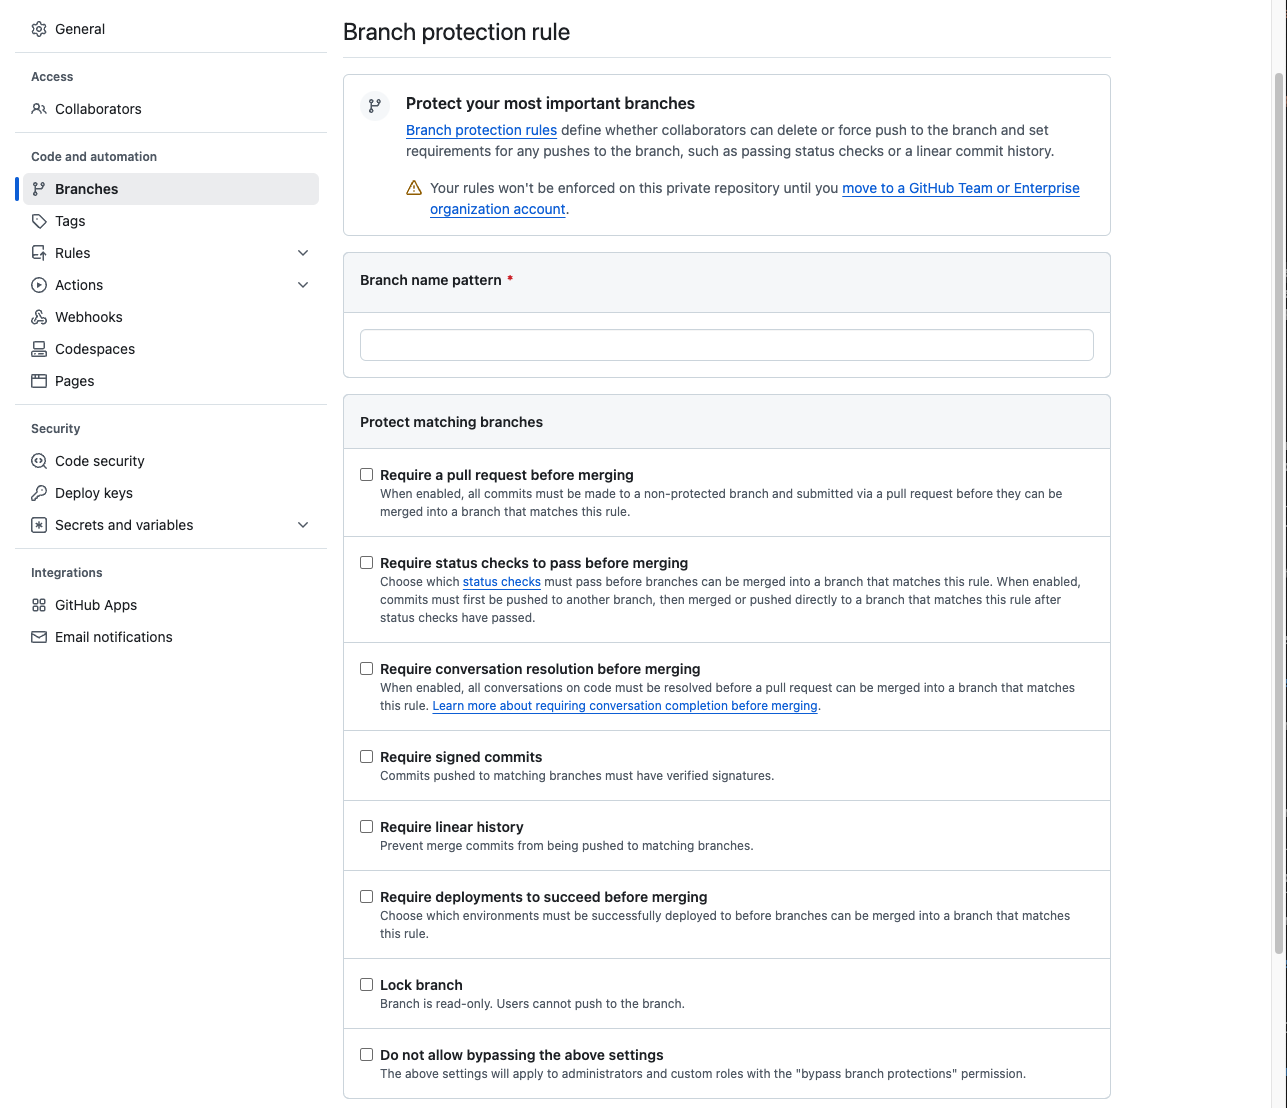Screen dimensions: 1287x1108
Task: Expand the Rules section
Action: click(x=302, y=252)
